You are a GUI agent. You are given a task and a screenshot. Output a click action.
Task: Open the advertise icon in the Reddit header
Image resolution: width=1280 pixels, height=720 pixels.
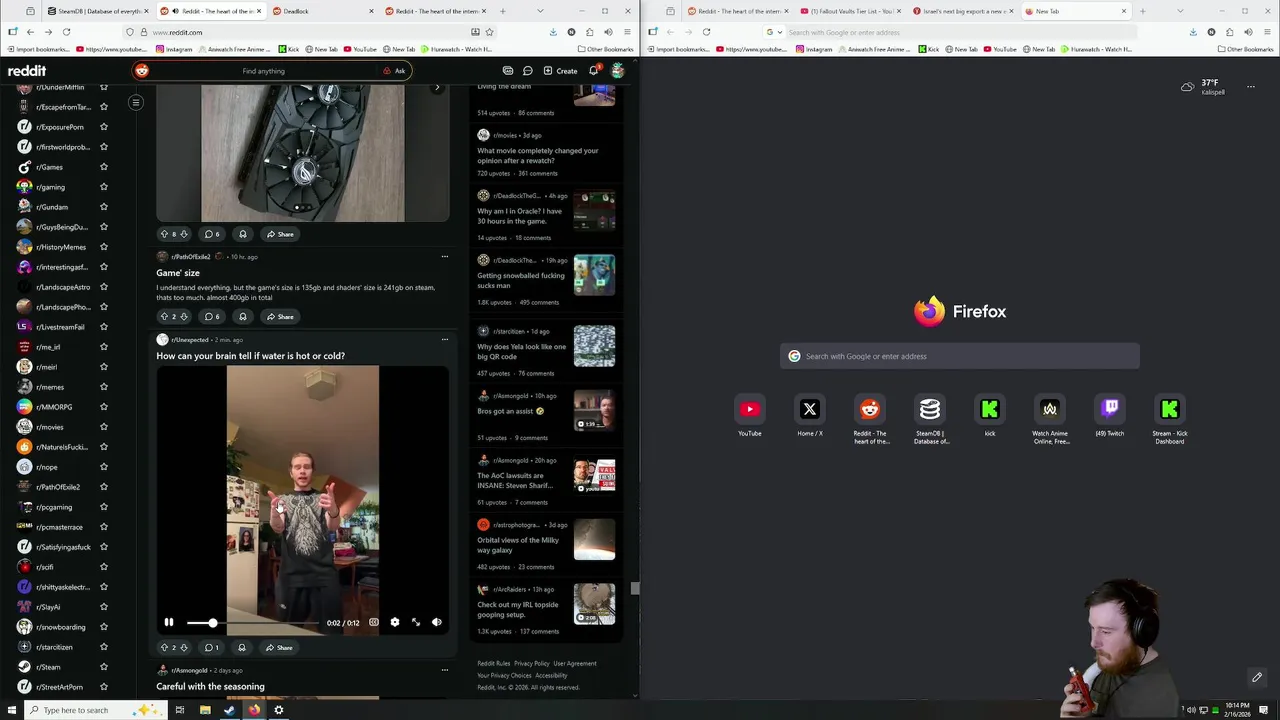pyautogui.click(x=508, y=71)
